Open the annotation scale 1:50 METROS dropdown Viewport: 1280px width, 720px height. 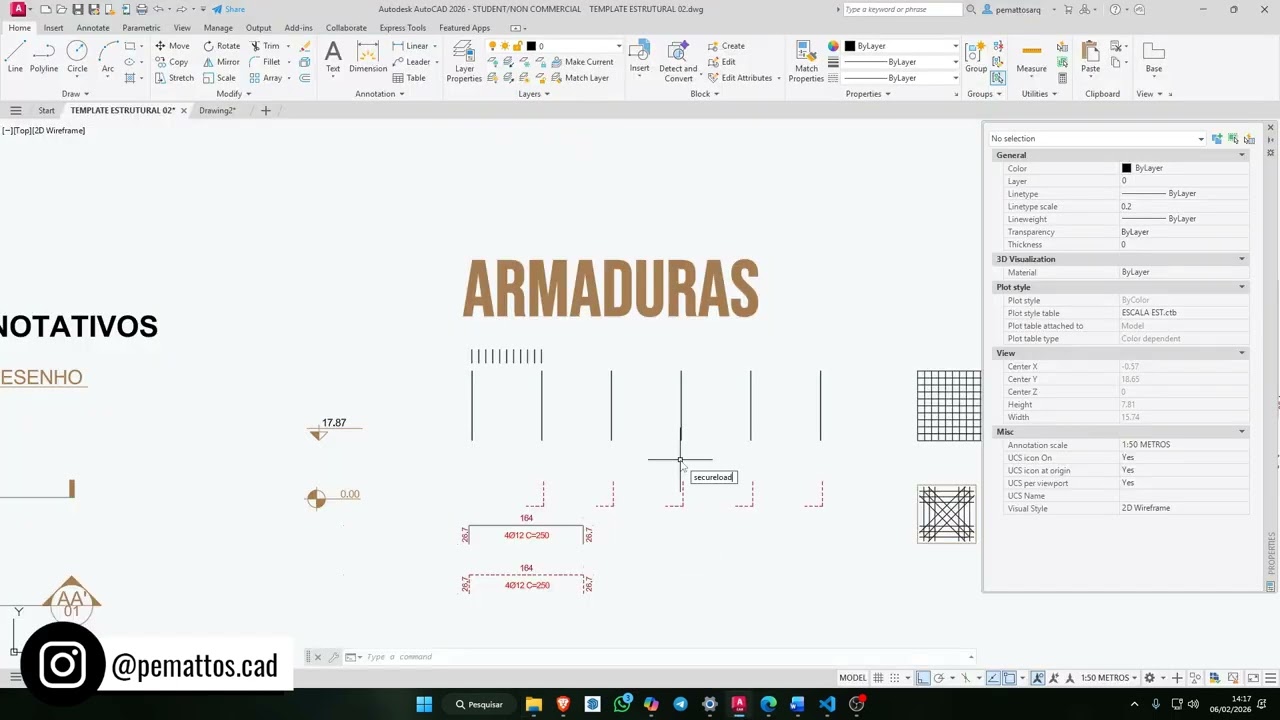click(x=1109, y=678)
